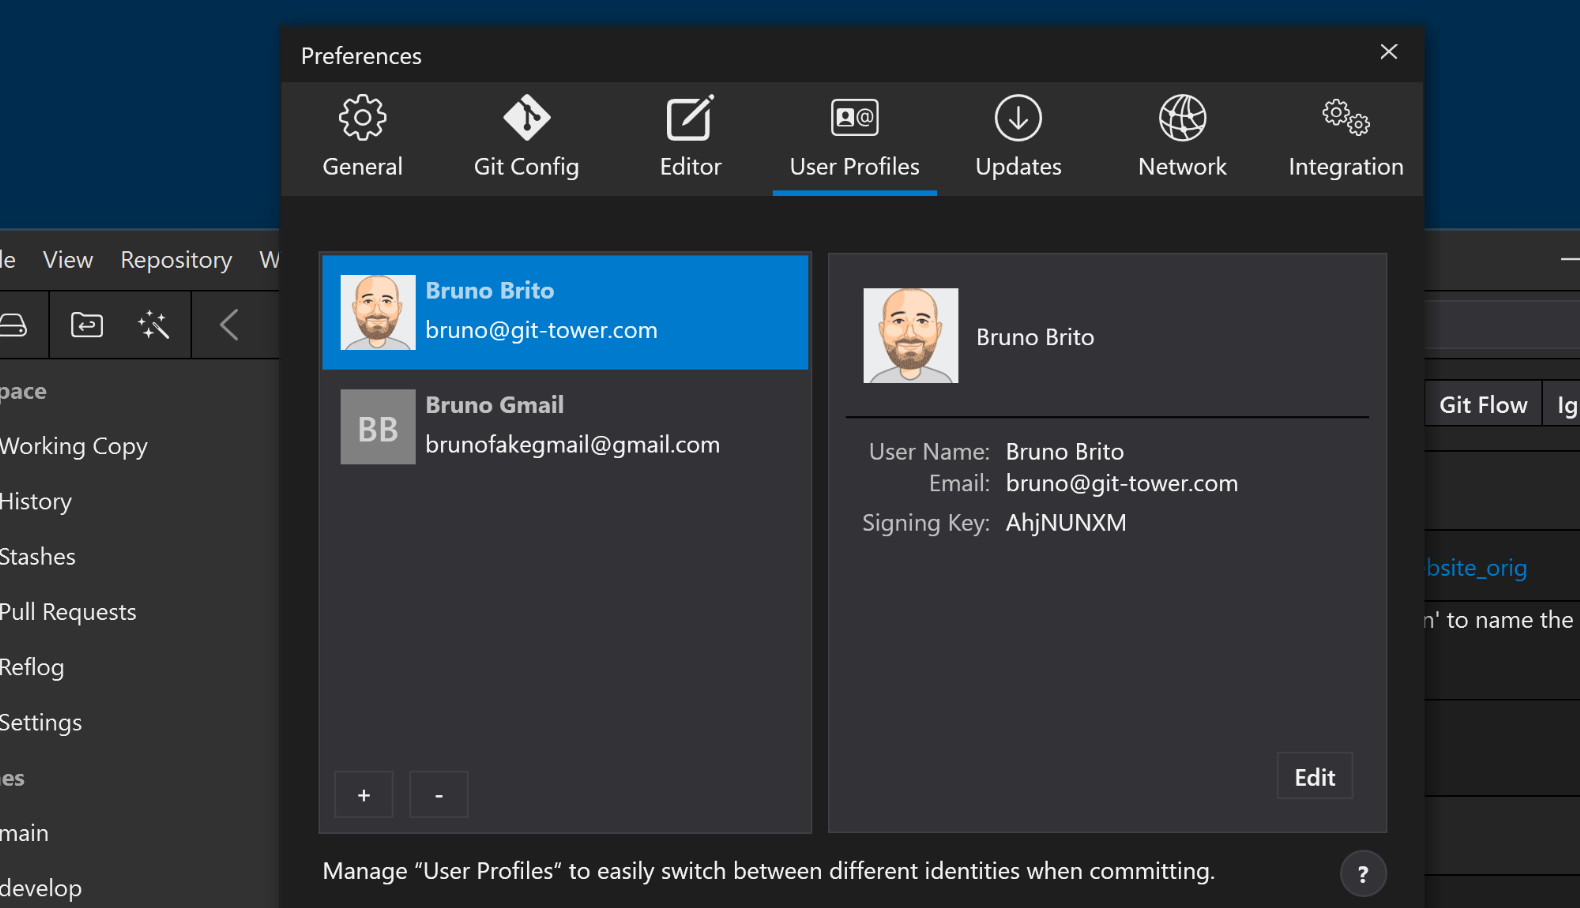Close the Preferences dialog
The width and height of the screenshot is (1580, 908).
1388,52
